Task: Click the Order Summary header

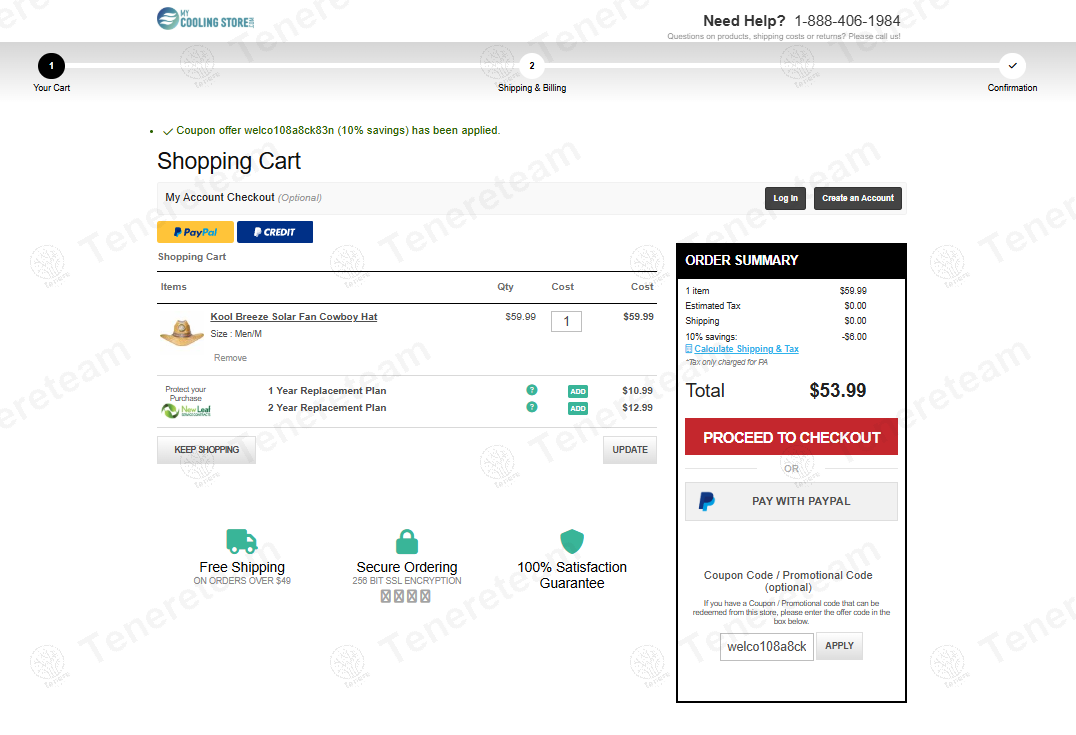Action: click(x=791, y=261)
